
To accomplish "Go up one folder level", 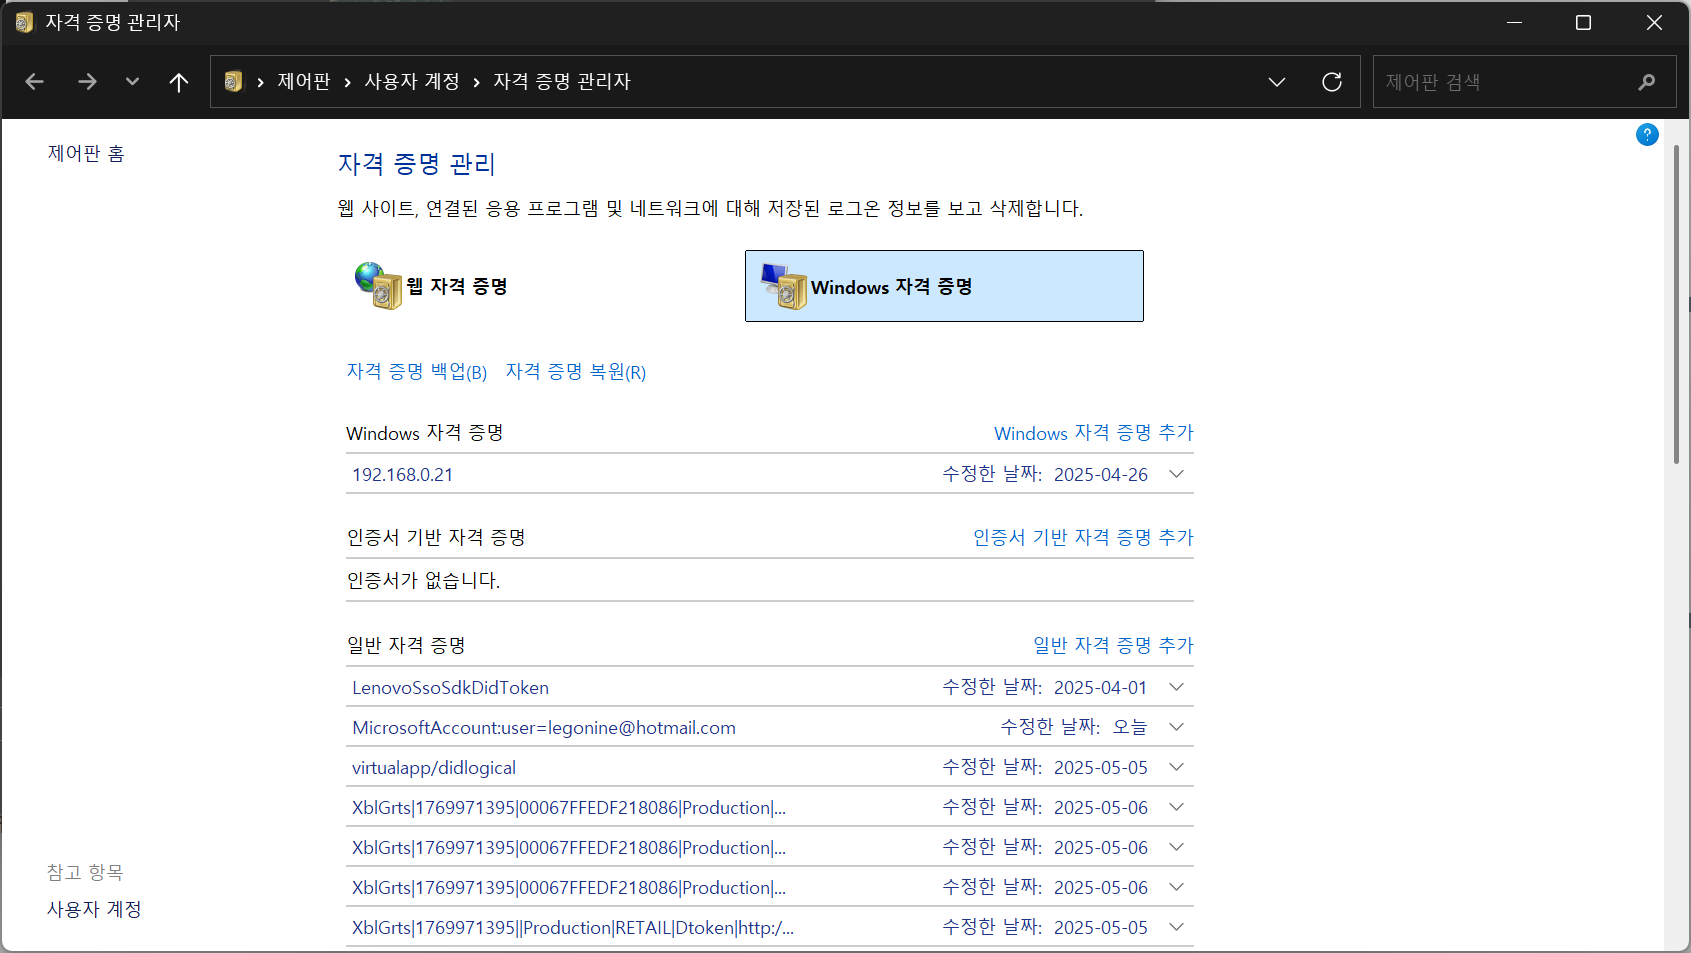I will [x=179, y=82].
